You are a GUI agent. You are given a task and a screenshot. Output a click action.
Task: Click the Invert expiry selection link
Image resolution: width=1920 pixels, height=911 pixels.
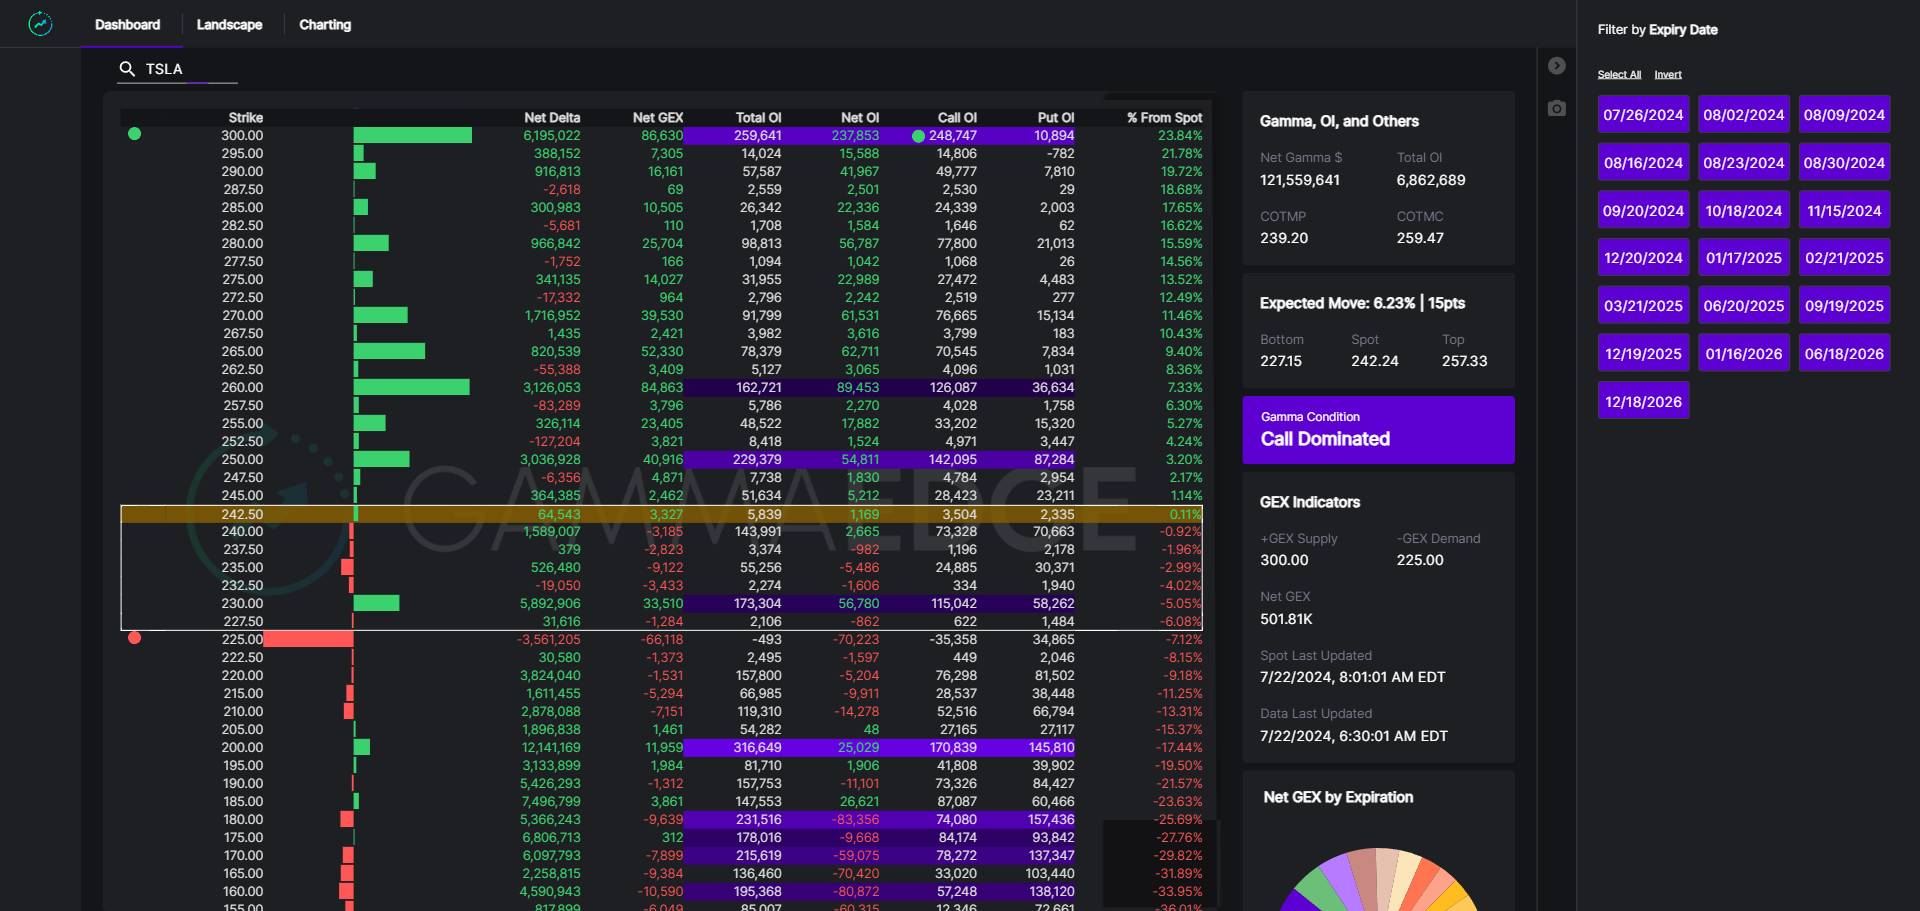[1668, 75]
